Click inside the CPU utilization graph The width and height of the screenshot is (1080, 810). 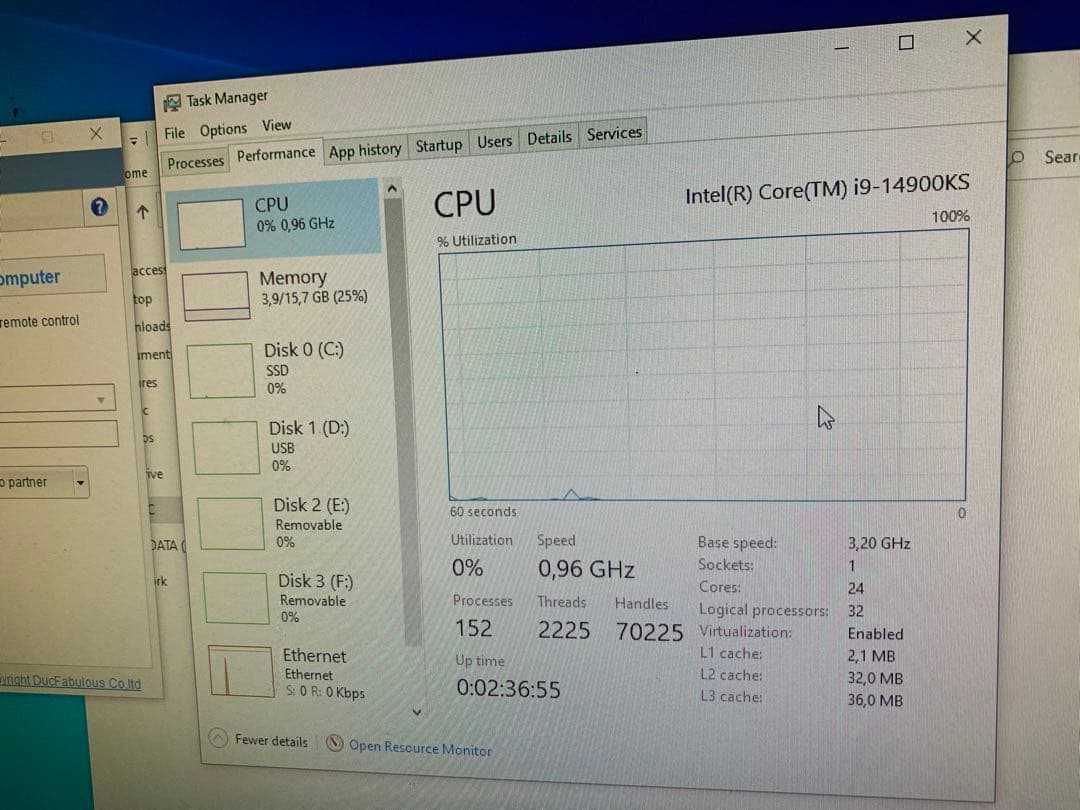click(x=700, y=370)
